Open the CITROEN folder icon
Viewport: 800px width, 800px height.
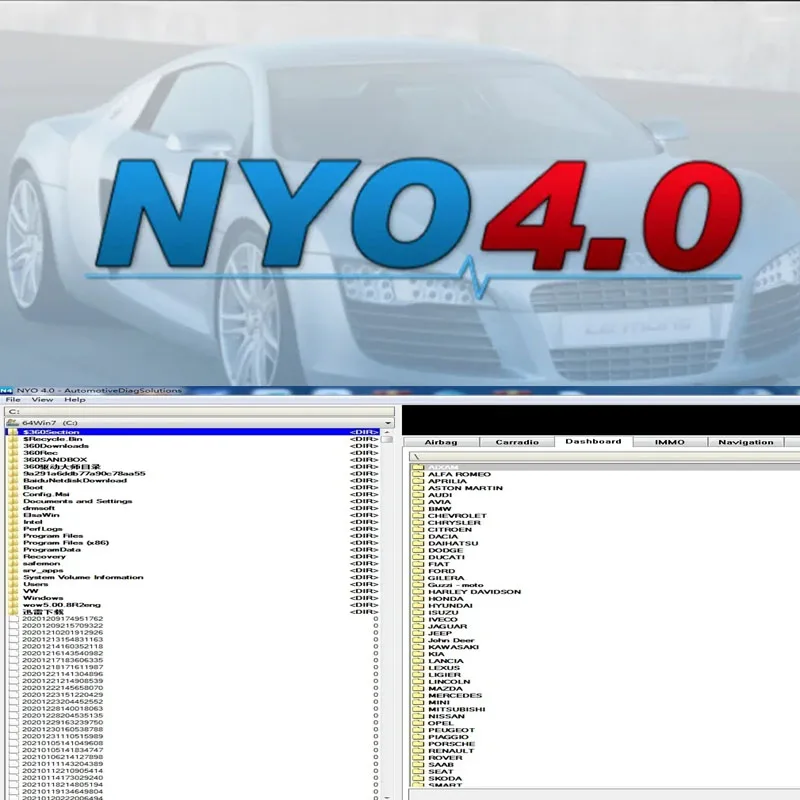418,530
